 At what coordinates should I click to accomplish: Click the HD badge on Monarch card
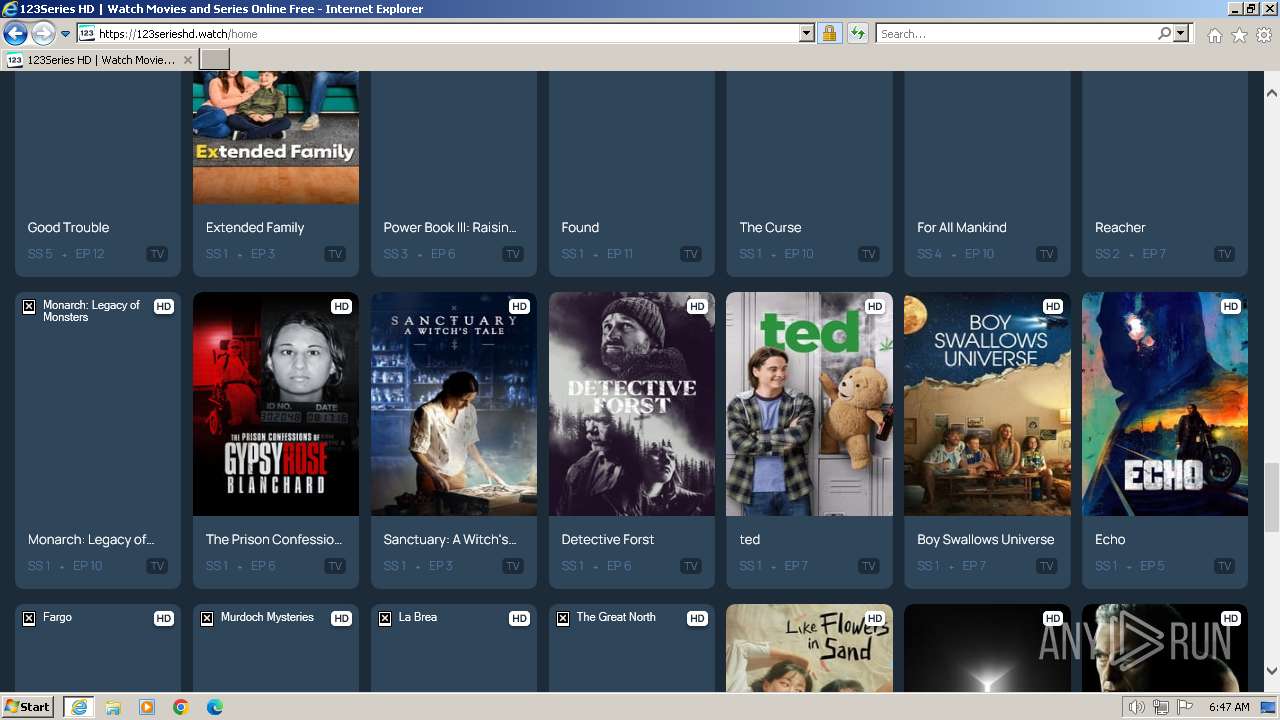click(x=163, y=306)
